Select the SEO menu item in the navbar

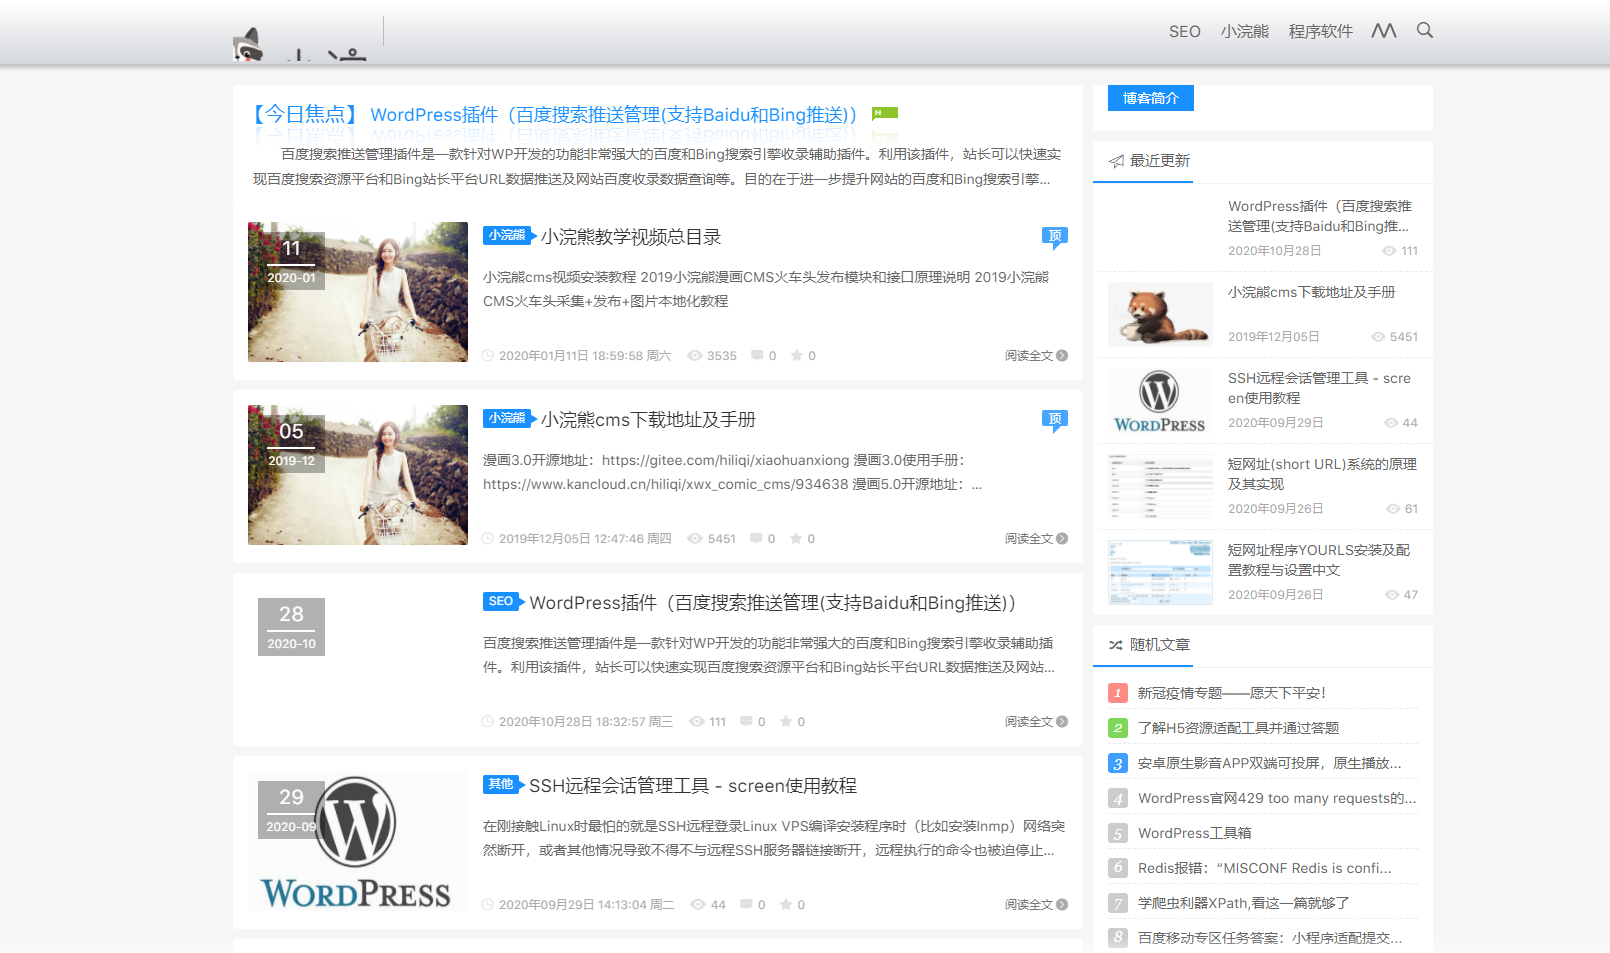pyautogui.click(x=1184, y=31)
